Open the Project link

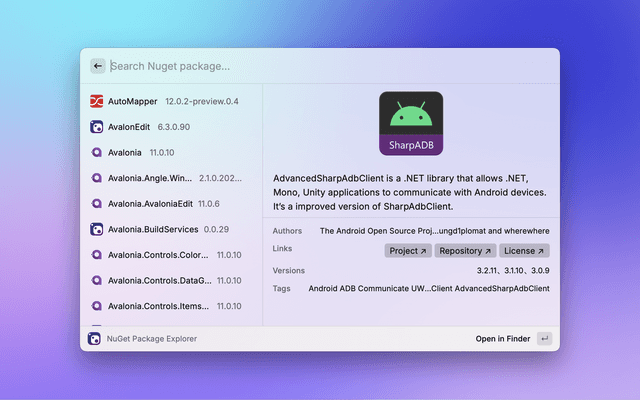click(x=407, y=251)
